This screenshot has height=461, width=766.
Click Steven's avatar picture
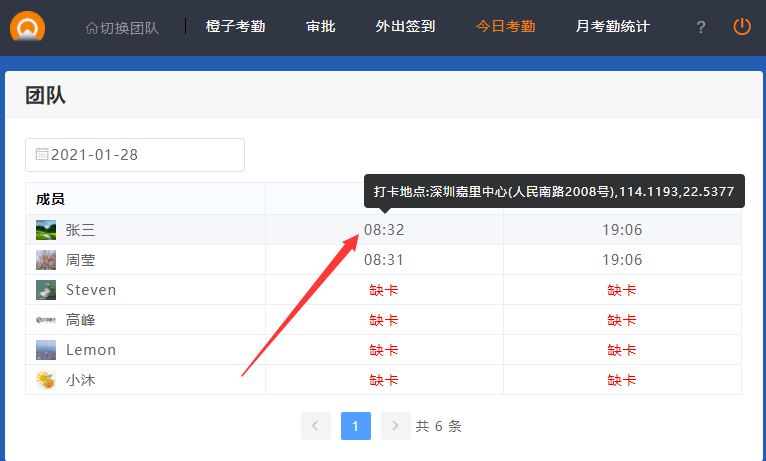pos(46,290)
